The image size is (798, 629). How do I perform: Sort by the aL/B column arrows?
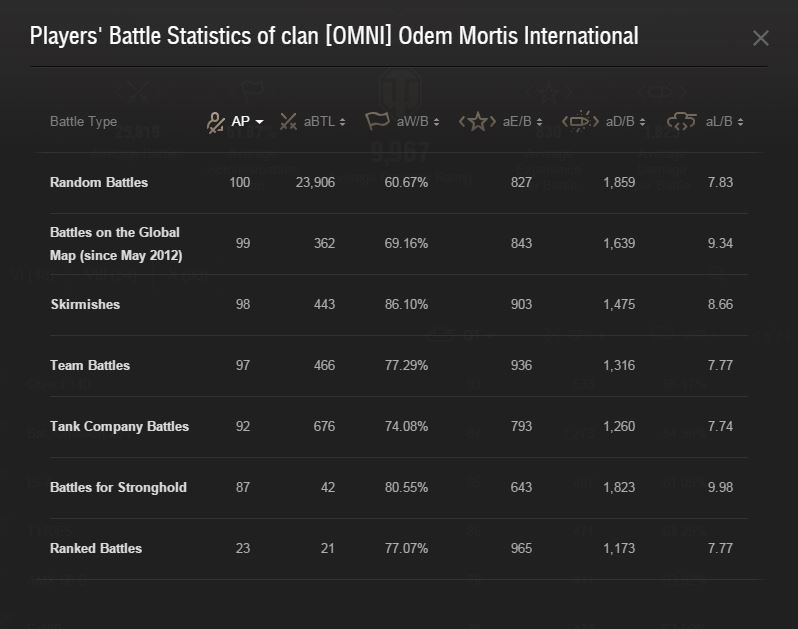point(740,122)
